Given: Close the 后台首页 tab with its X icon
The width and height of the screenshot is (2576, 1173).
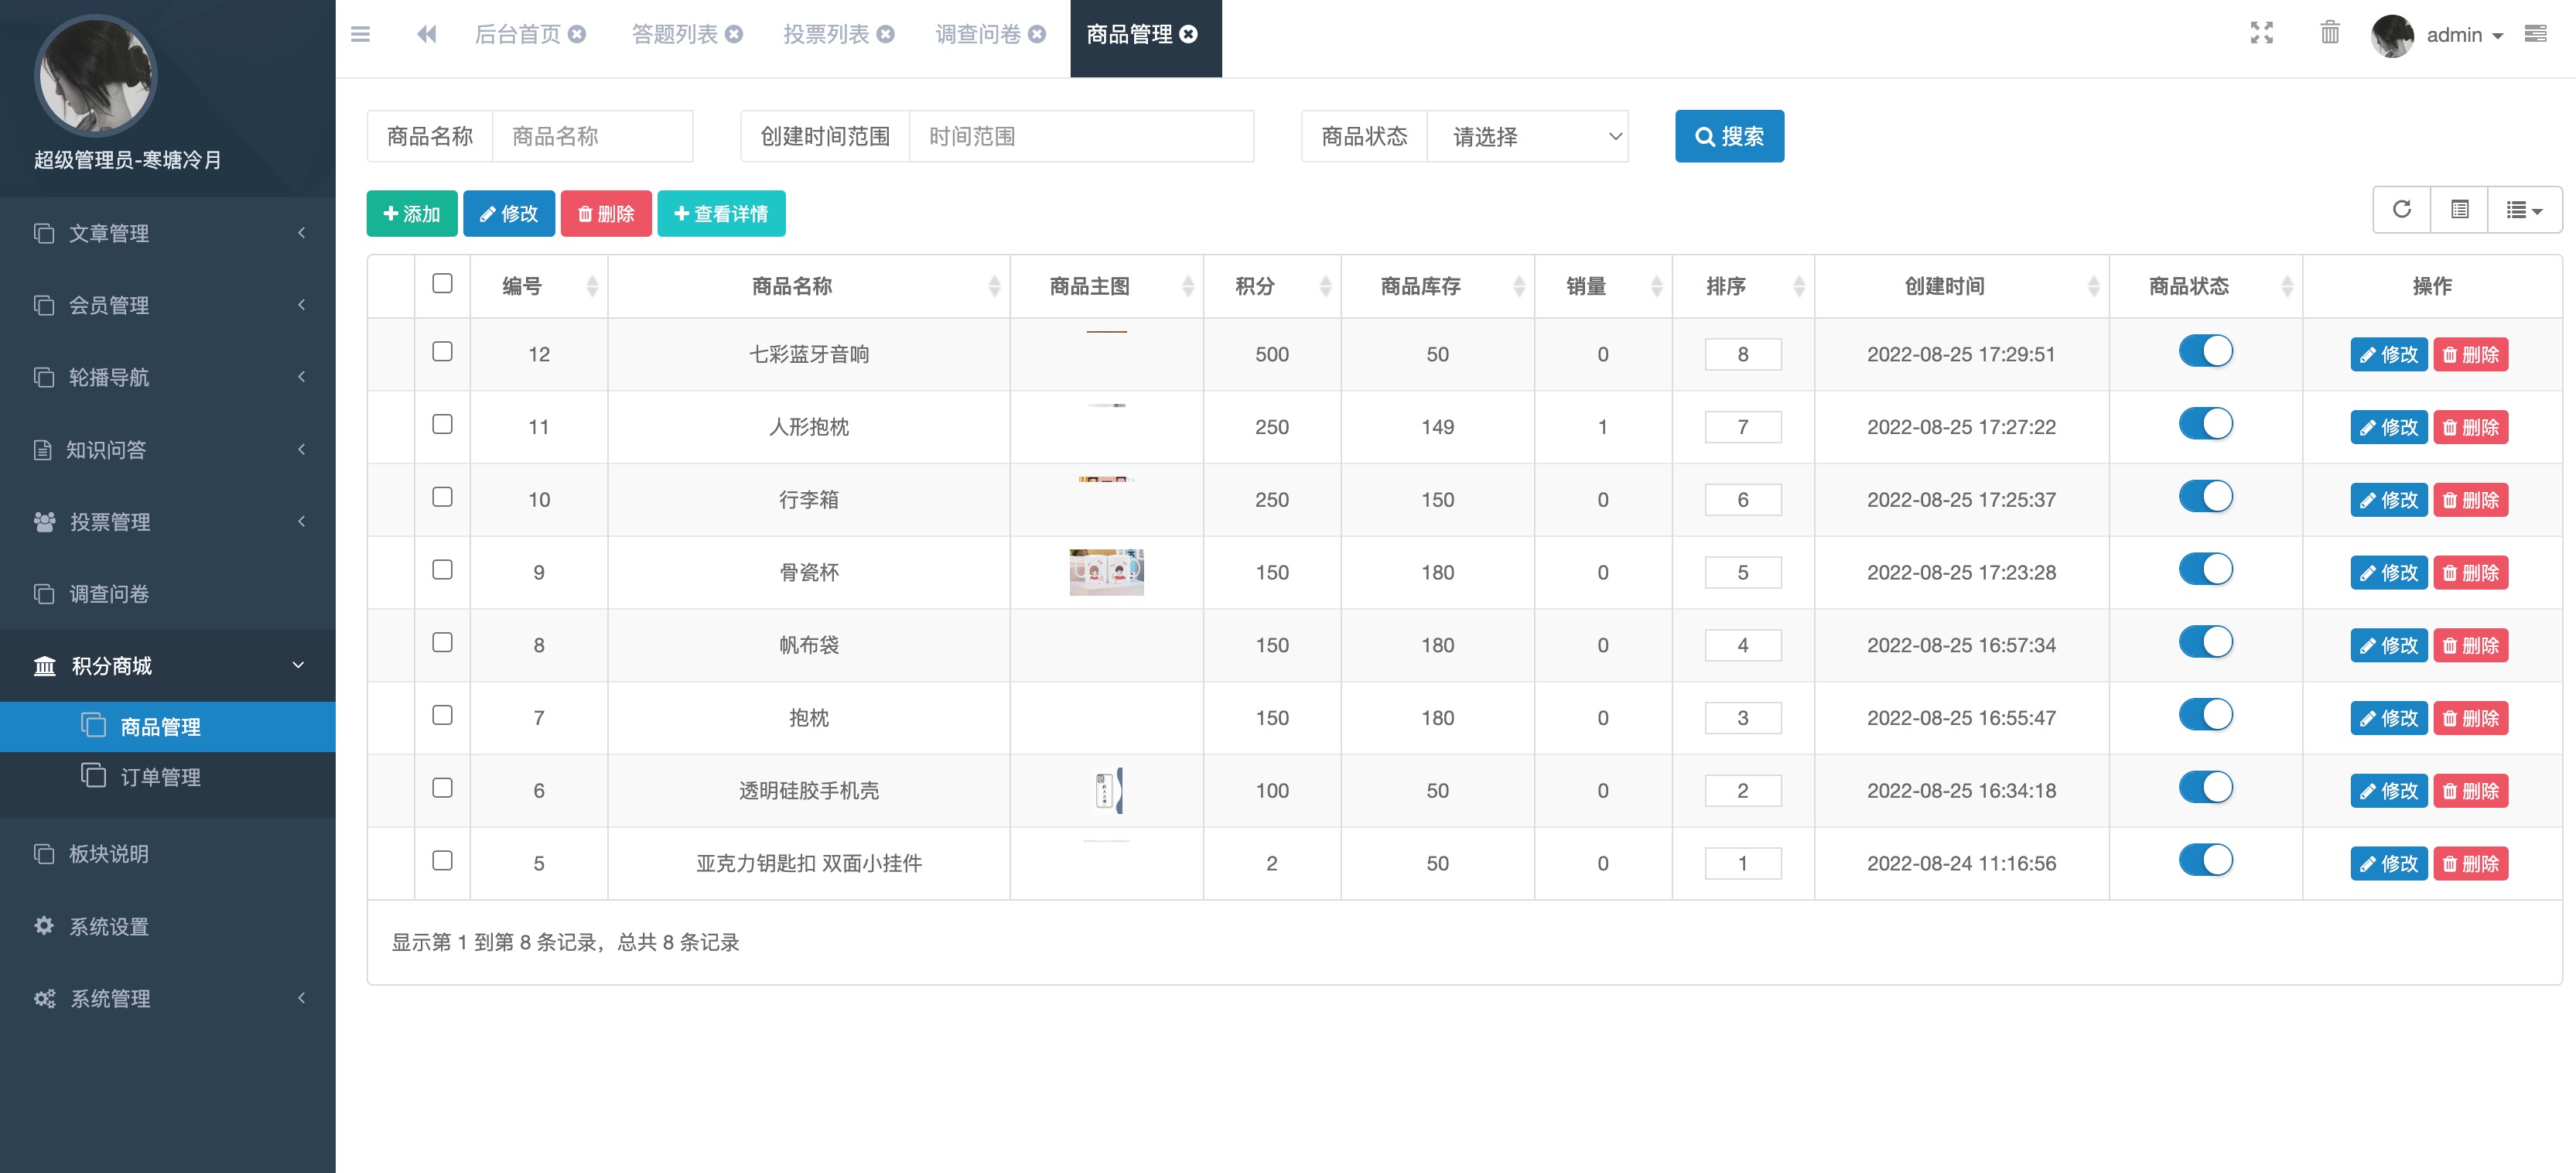Looking at the screenshot, I should [577, 34].
